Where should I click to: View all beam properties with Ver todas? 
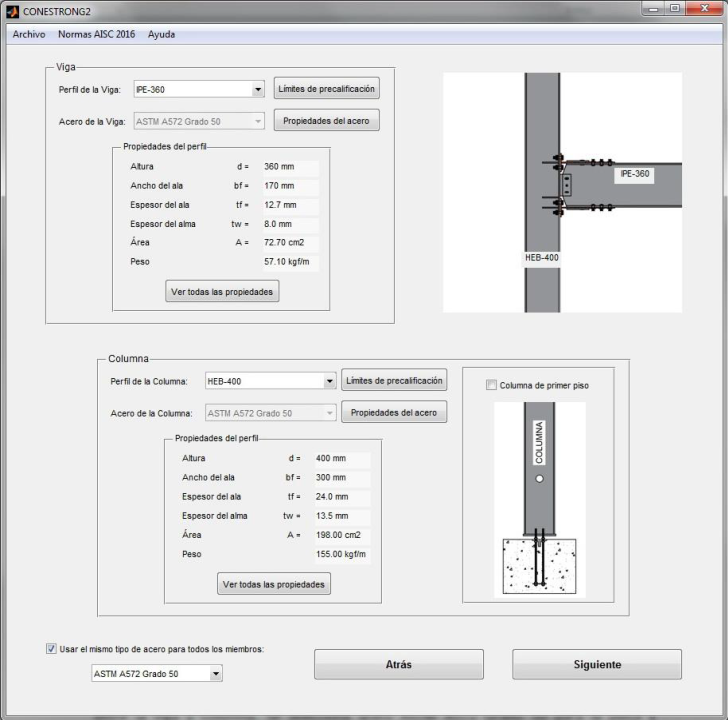click(222, 291)
